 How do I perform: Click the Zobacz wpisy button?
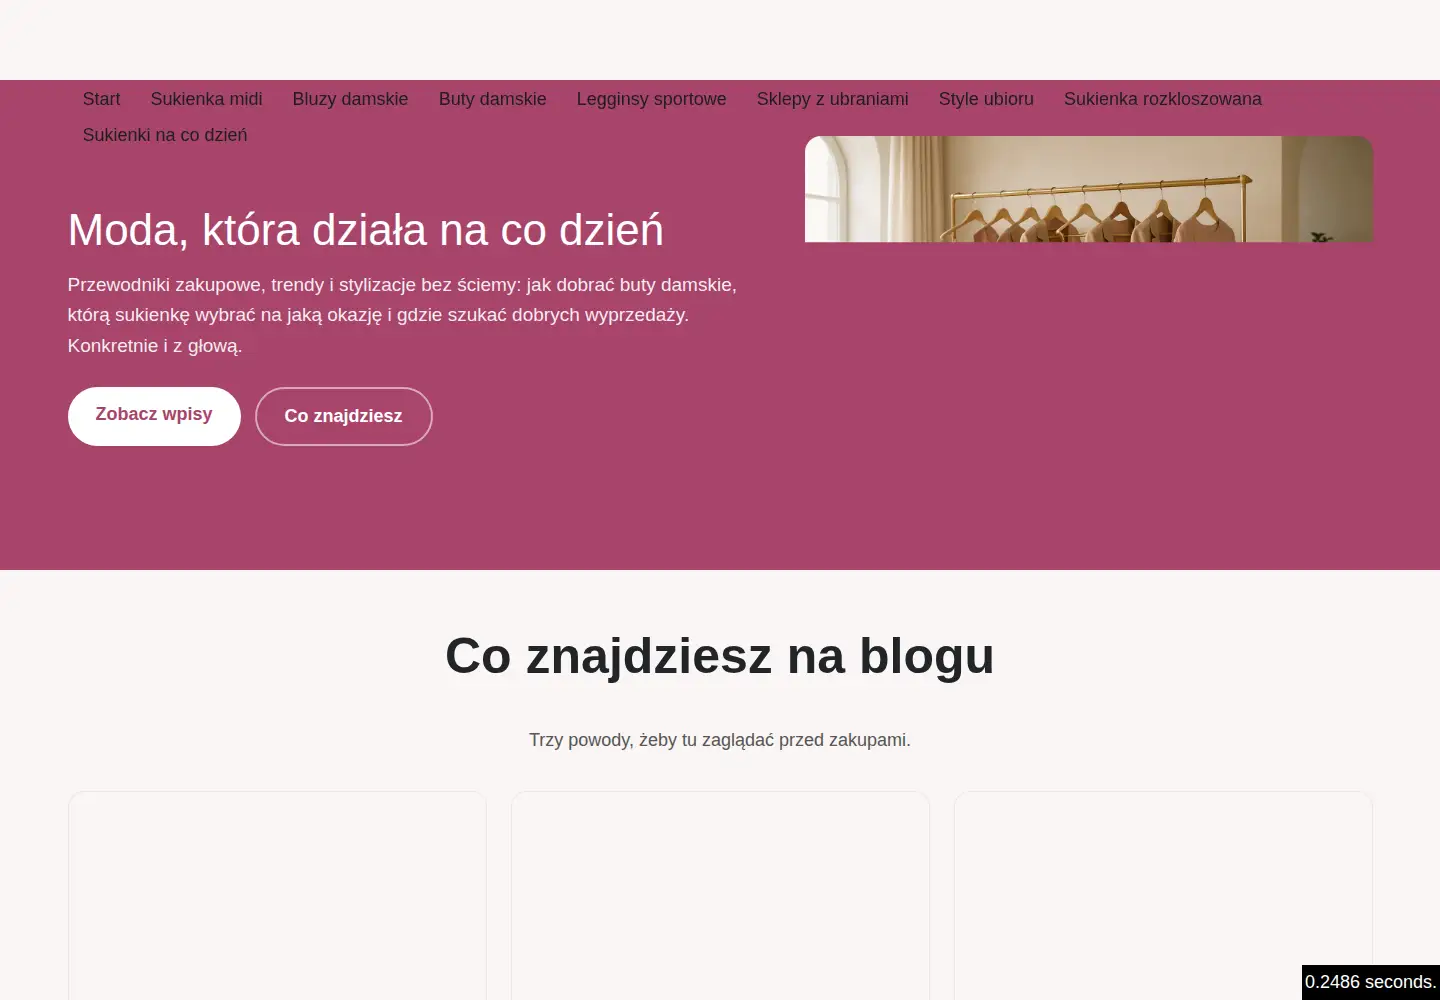[x=154, y=416]
